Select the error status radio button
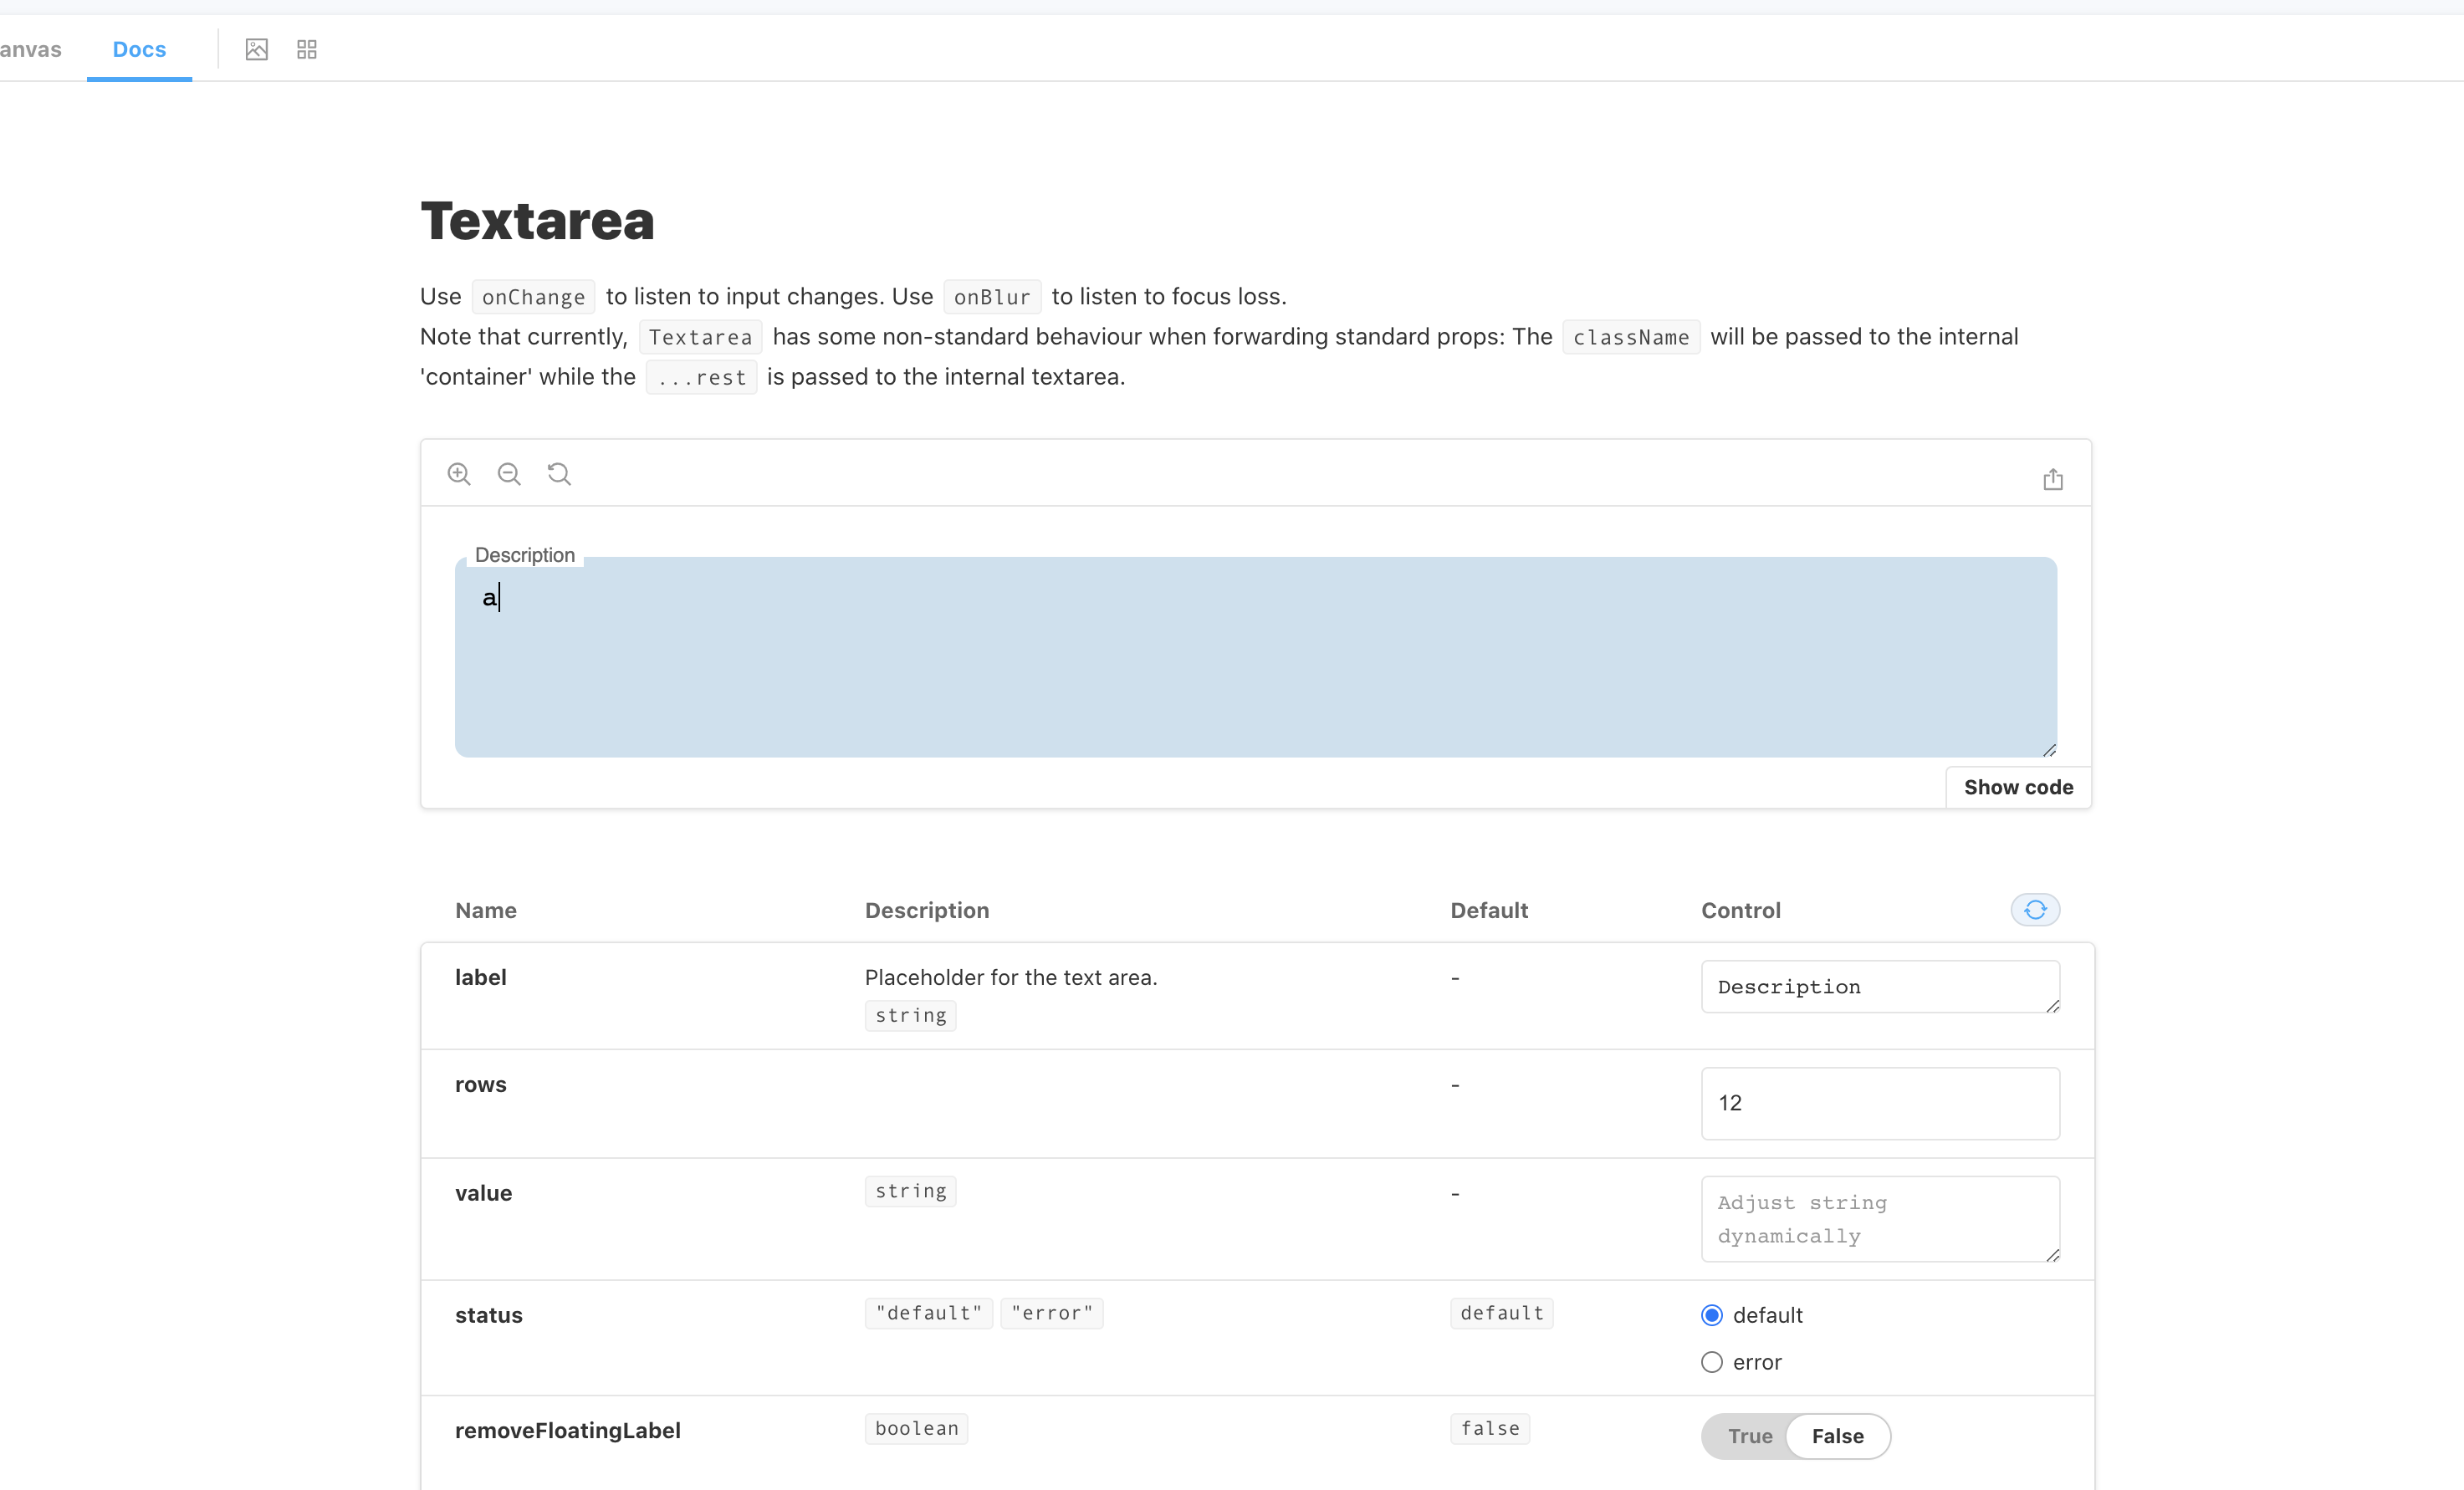This screenshot has width=2464, height=1490. 1712,1362
